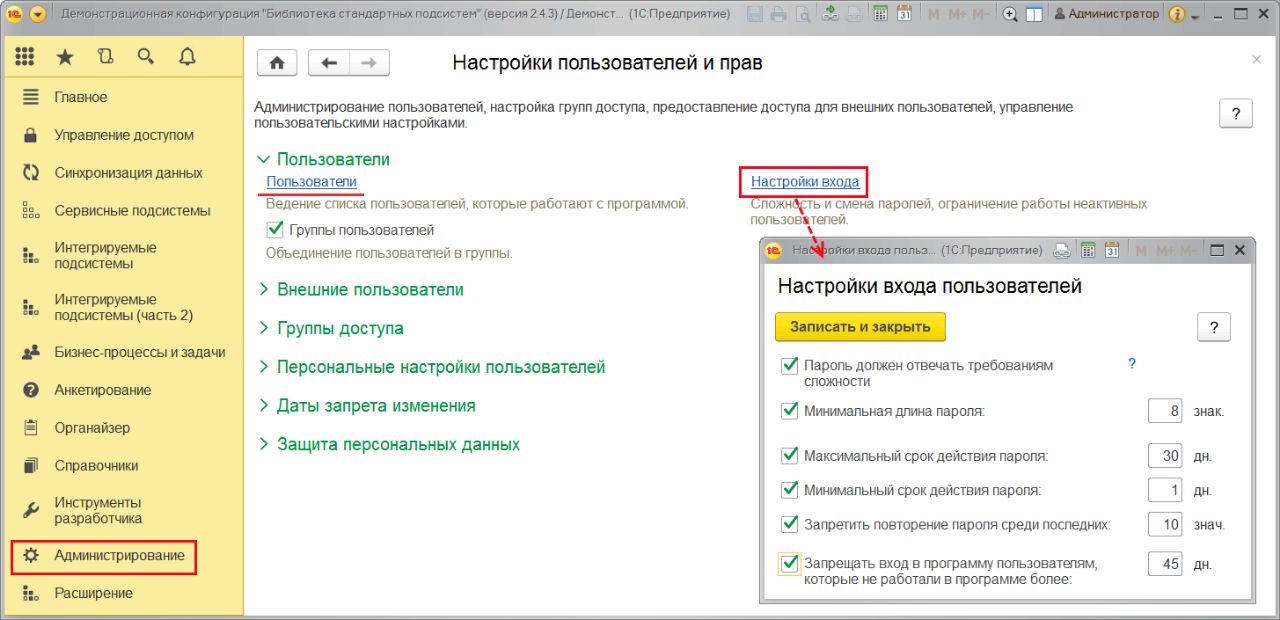Screen dimensions: 1280x620
Task: Toggle the Группы пользователей checkbox
Action: tap(276, 230)
